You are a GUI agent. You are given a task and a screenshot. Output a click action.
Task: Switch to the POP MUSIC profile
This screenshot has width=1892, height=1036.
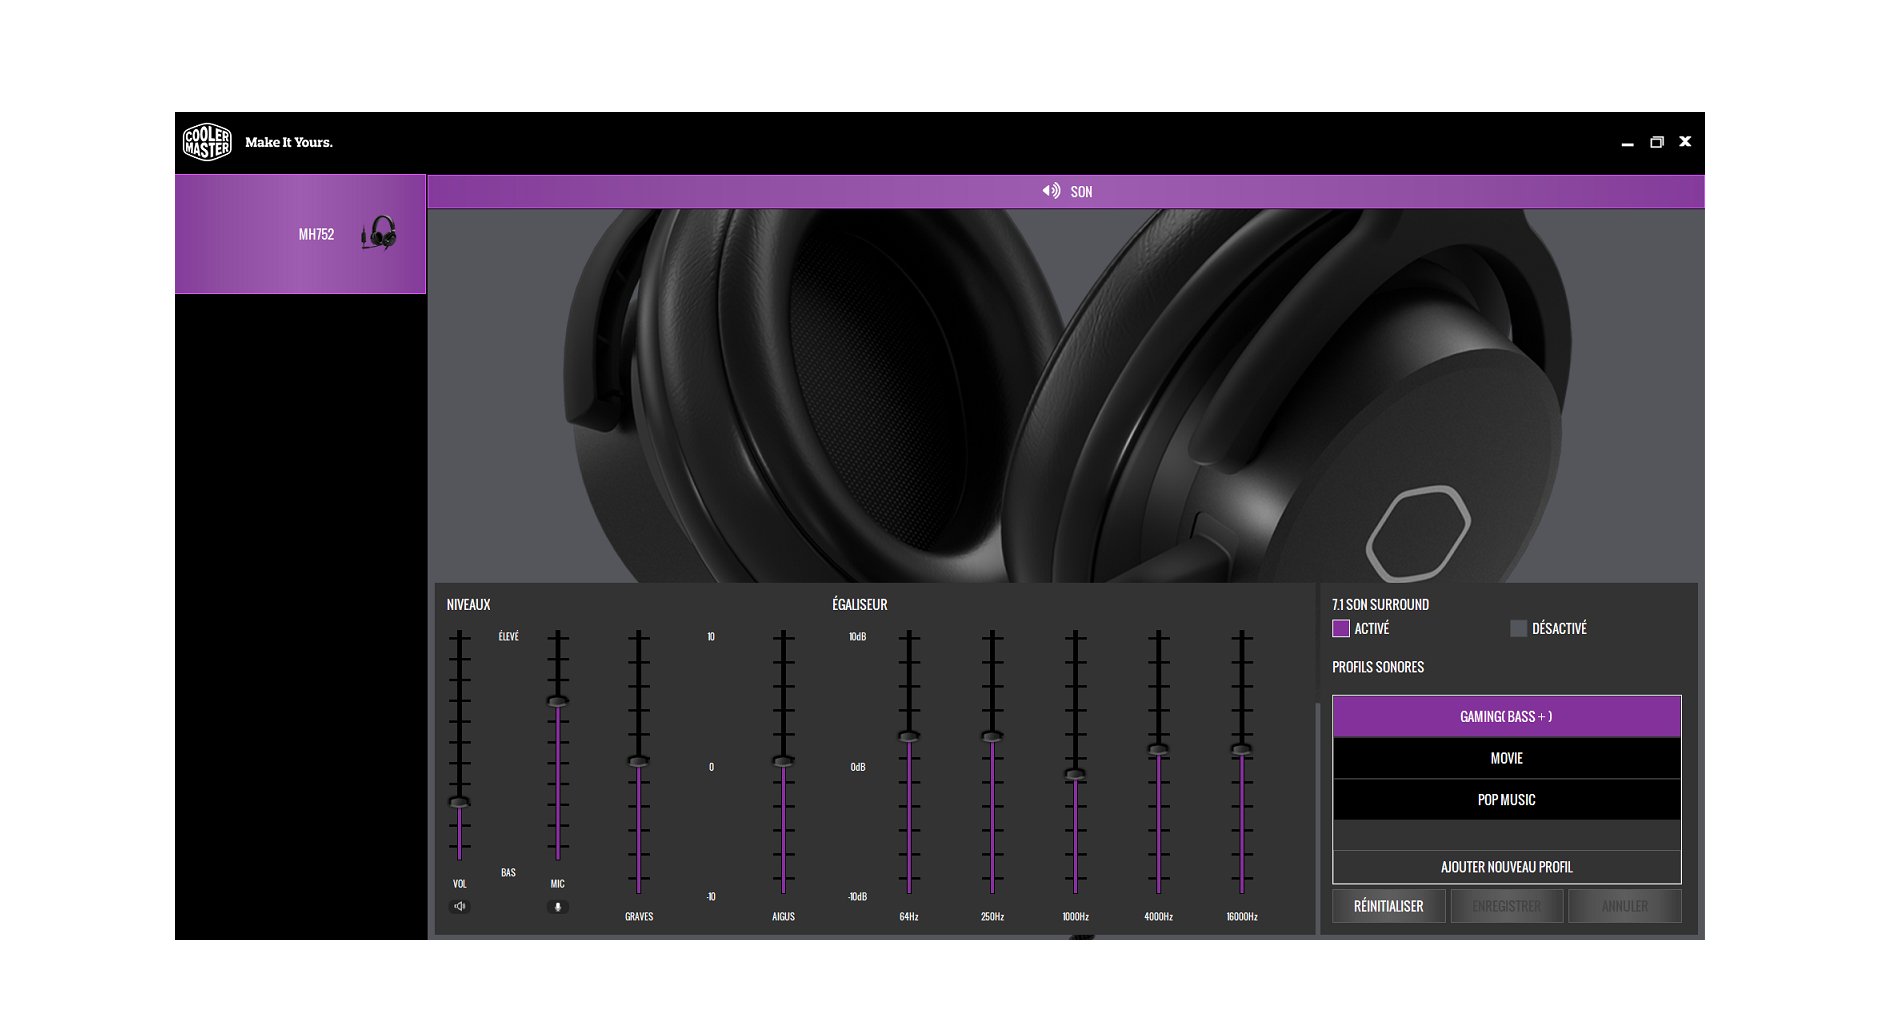tap(1506, 800)
